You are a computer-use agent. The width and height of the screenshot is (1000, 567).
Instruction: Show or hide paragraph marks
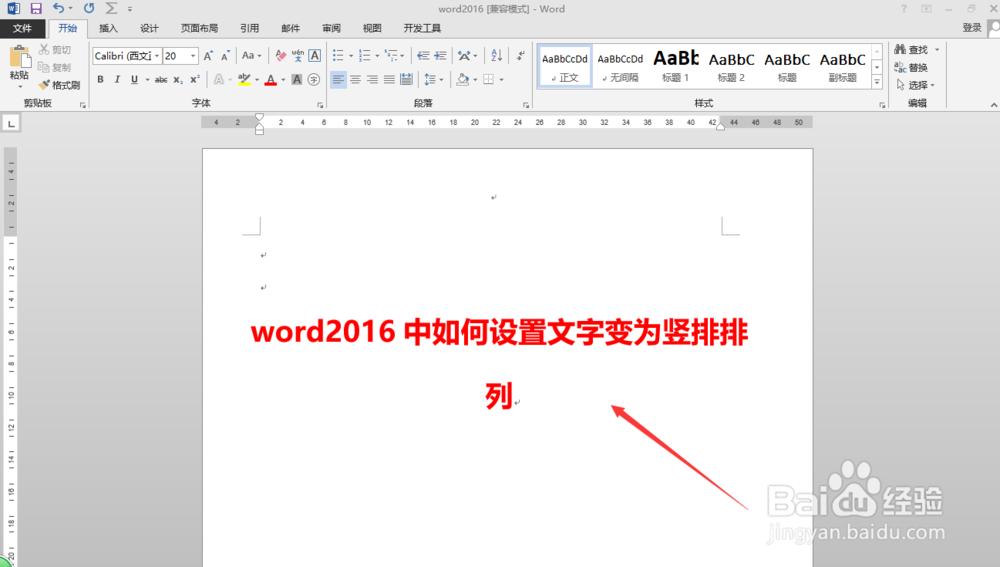pyautogui.click(x=521, y=56)
